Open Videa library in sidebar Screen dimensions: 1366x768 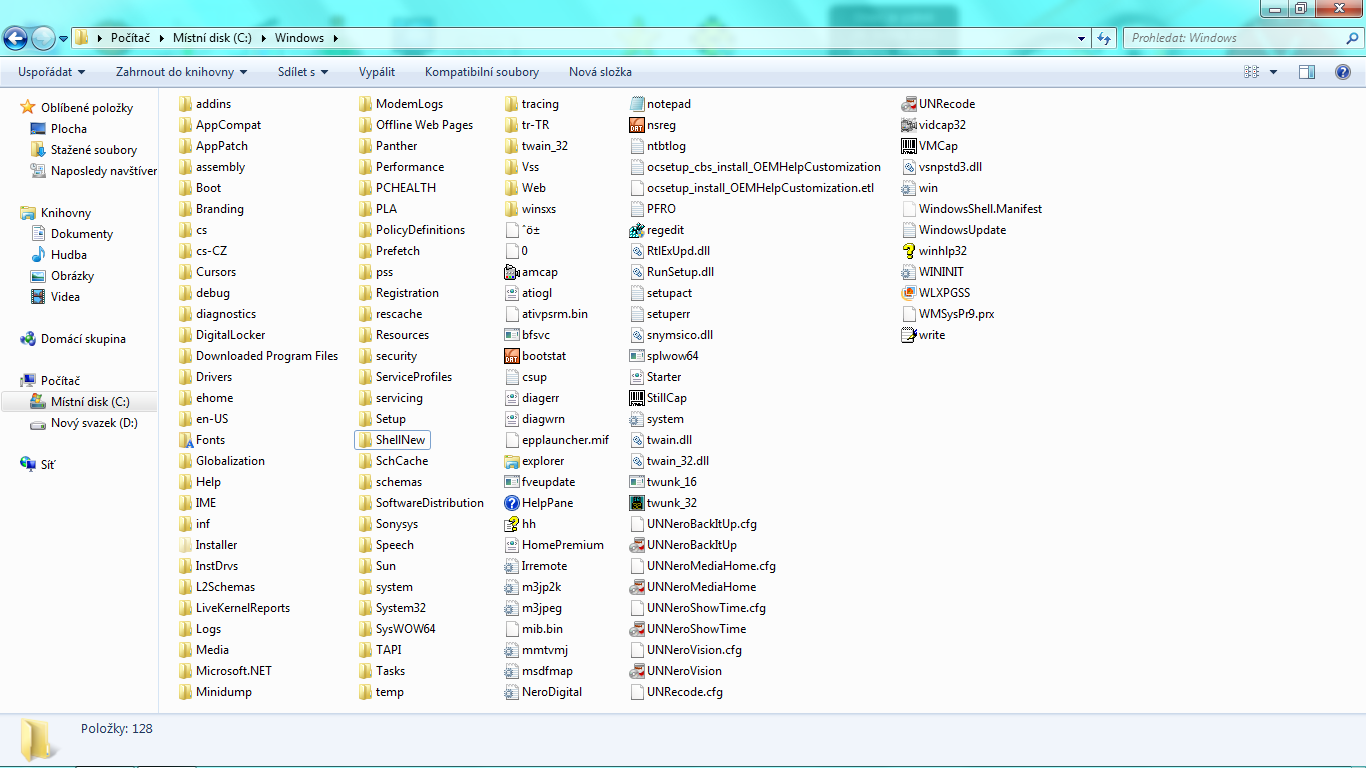click(66, 297)
